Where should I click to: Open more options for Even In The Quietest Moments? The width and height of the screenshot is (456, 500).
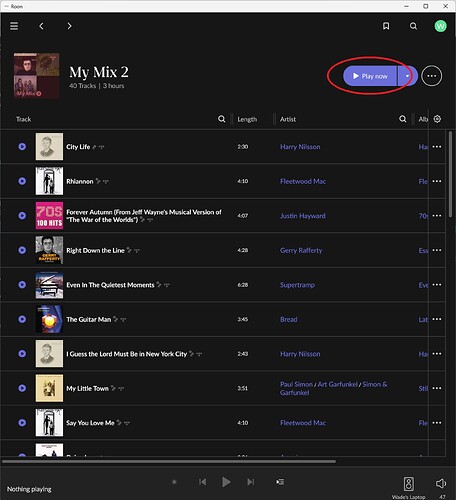pos(437,285)
